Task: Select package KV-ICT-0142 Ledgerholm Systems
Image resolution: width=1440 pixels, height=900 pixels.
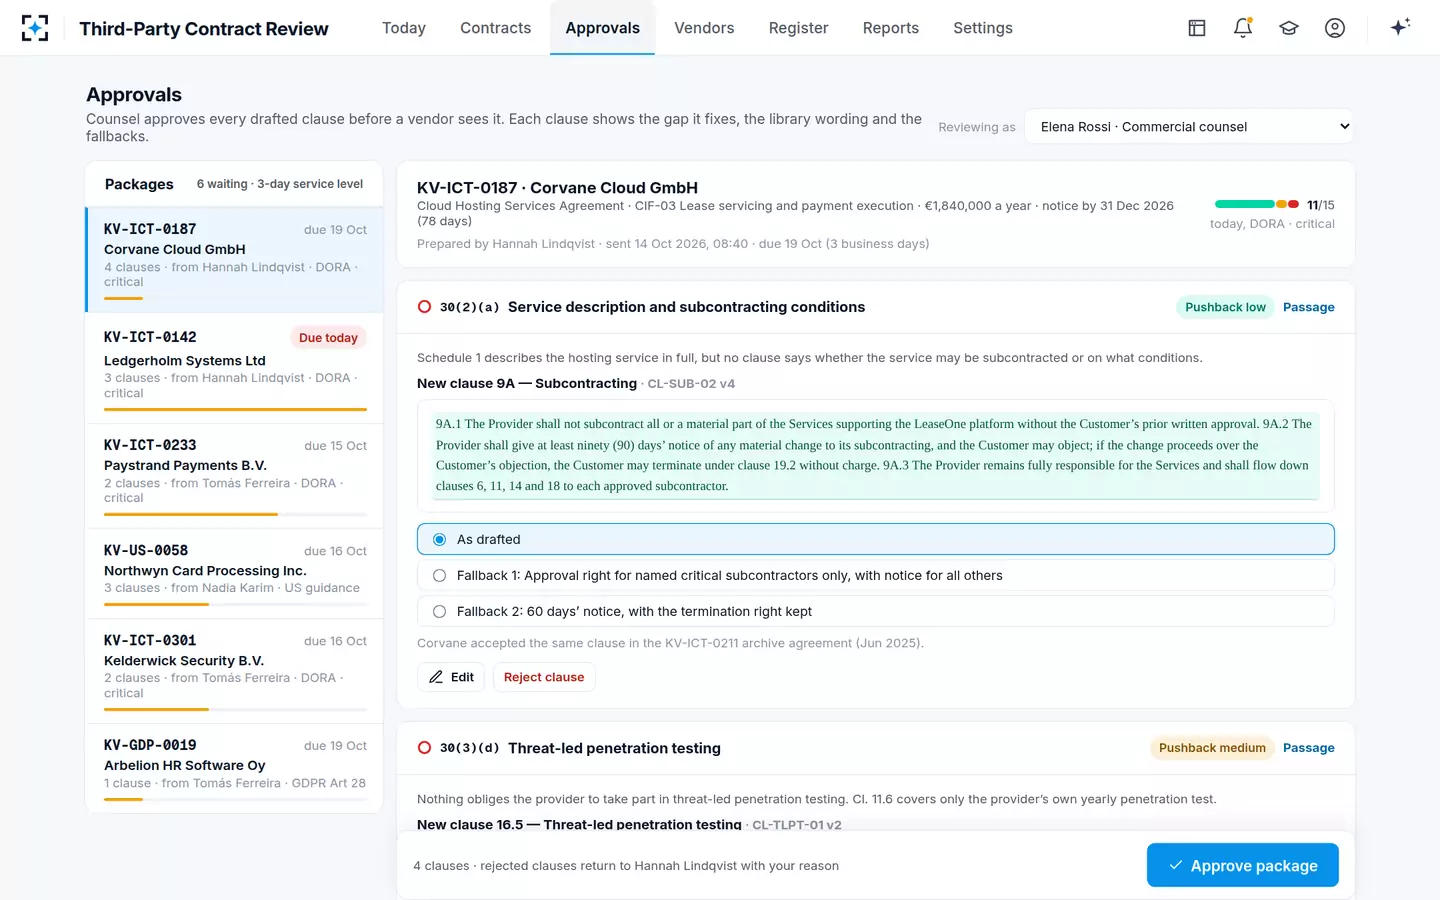Action: coord(235,368)
